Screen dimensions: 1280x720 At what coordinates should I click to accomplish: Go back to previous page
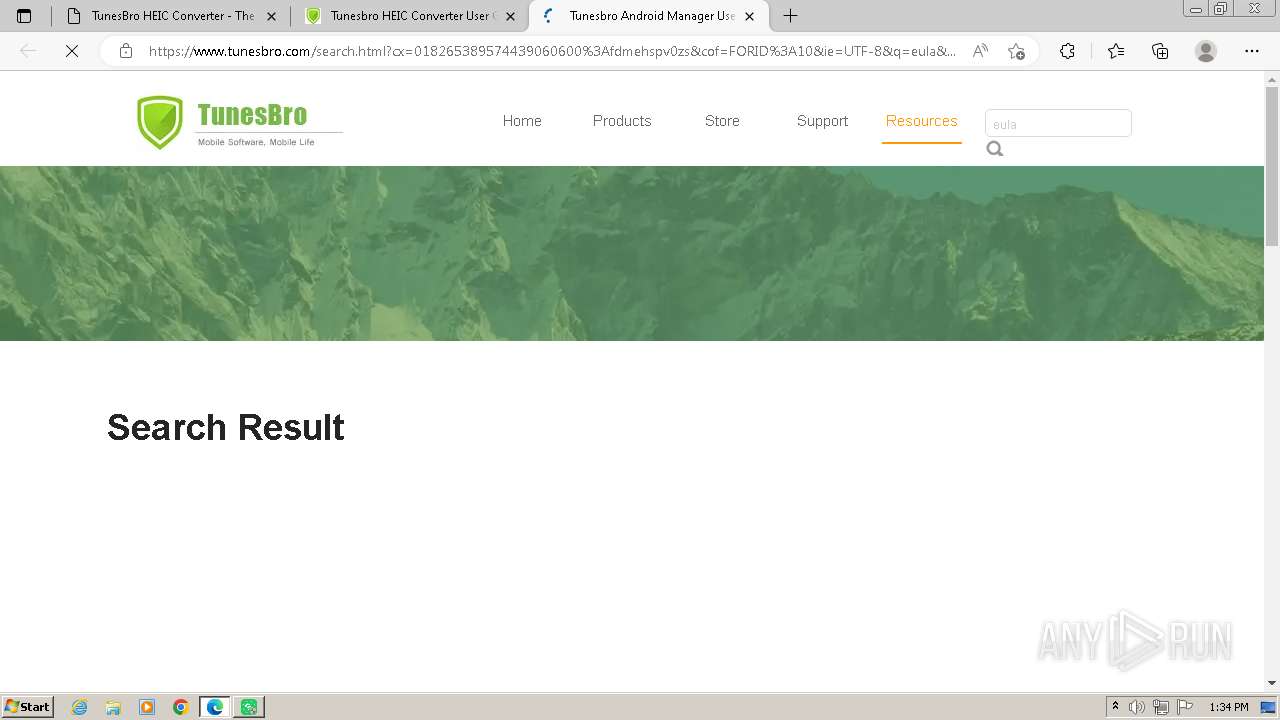click(x=28, y=51)
